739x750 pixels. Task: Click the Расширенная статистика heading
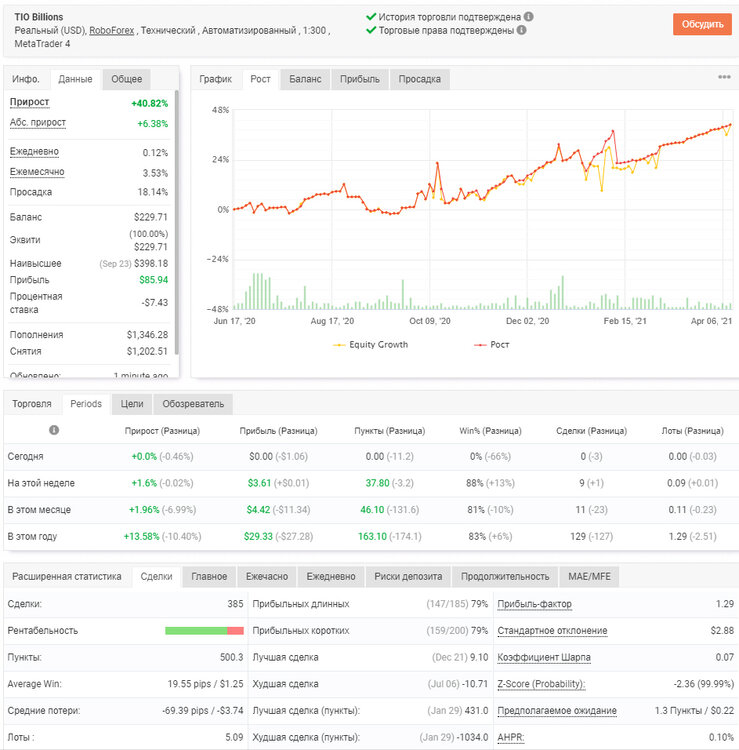(x=66, y=576)
